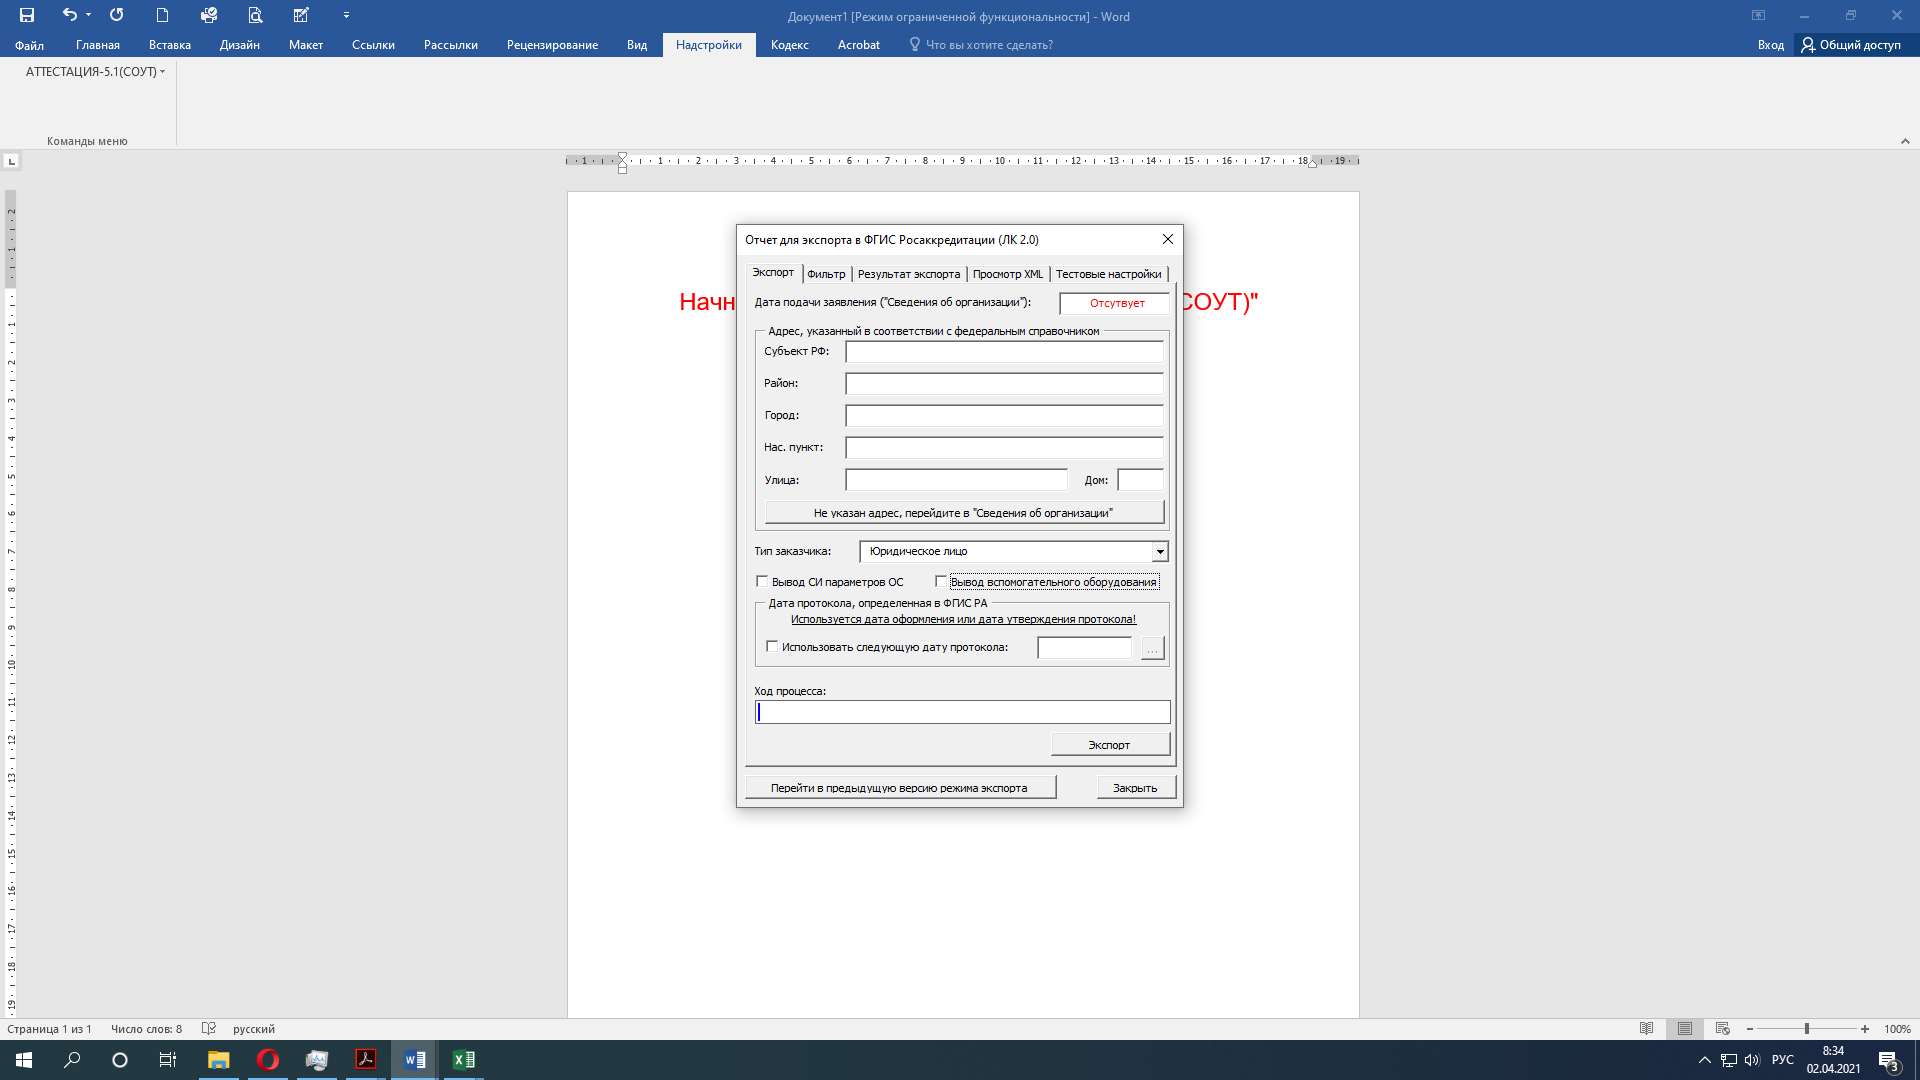The image size is (1920, 1080).
Task: Click the русский language indicator
Action: click(x=254, y=1029)
